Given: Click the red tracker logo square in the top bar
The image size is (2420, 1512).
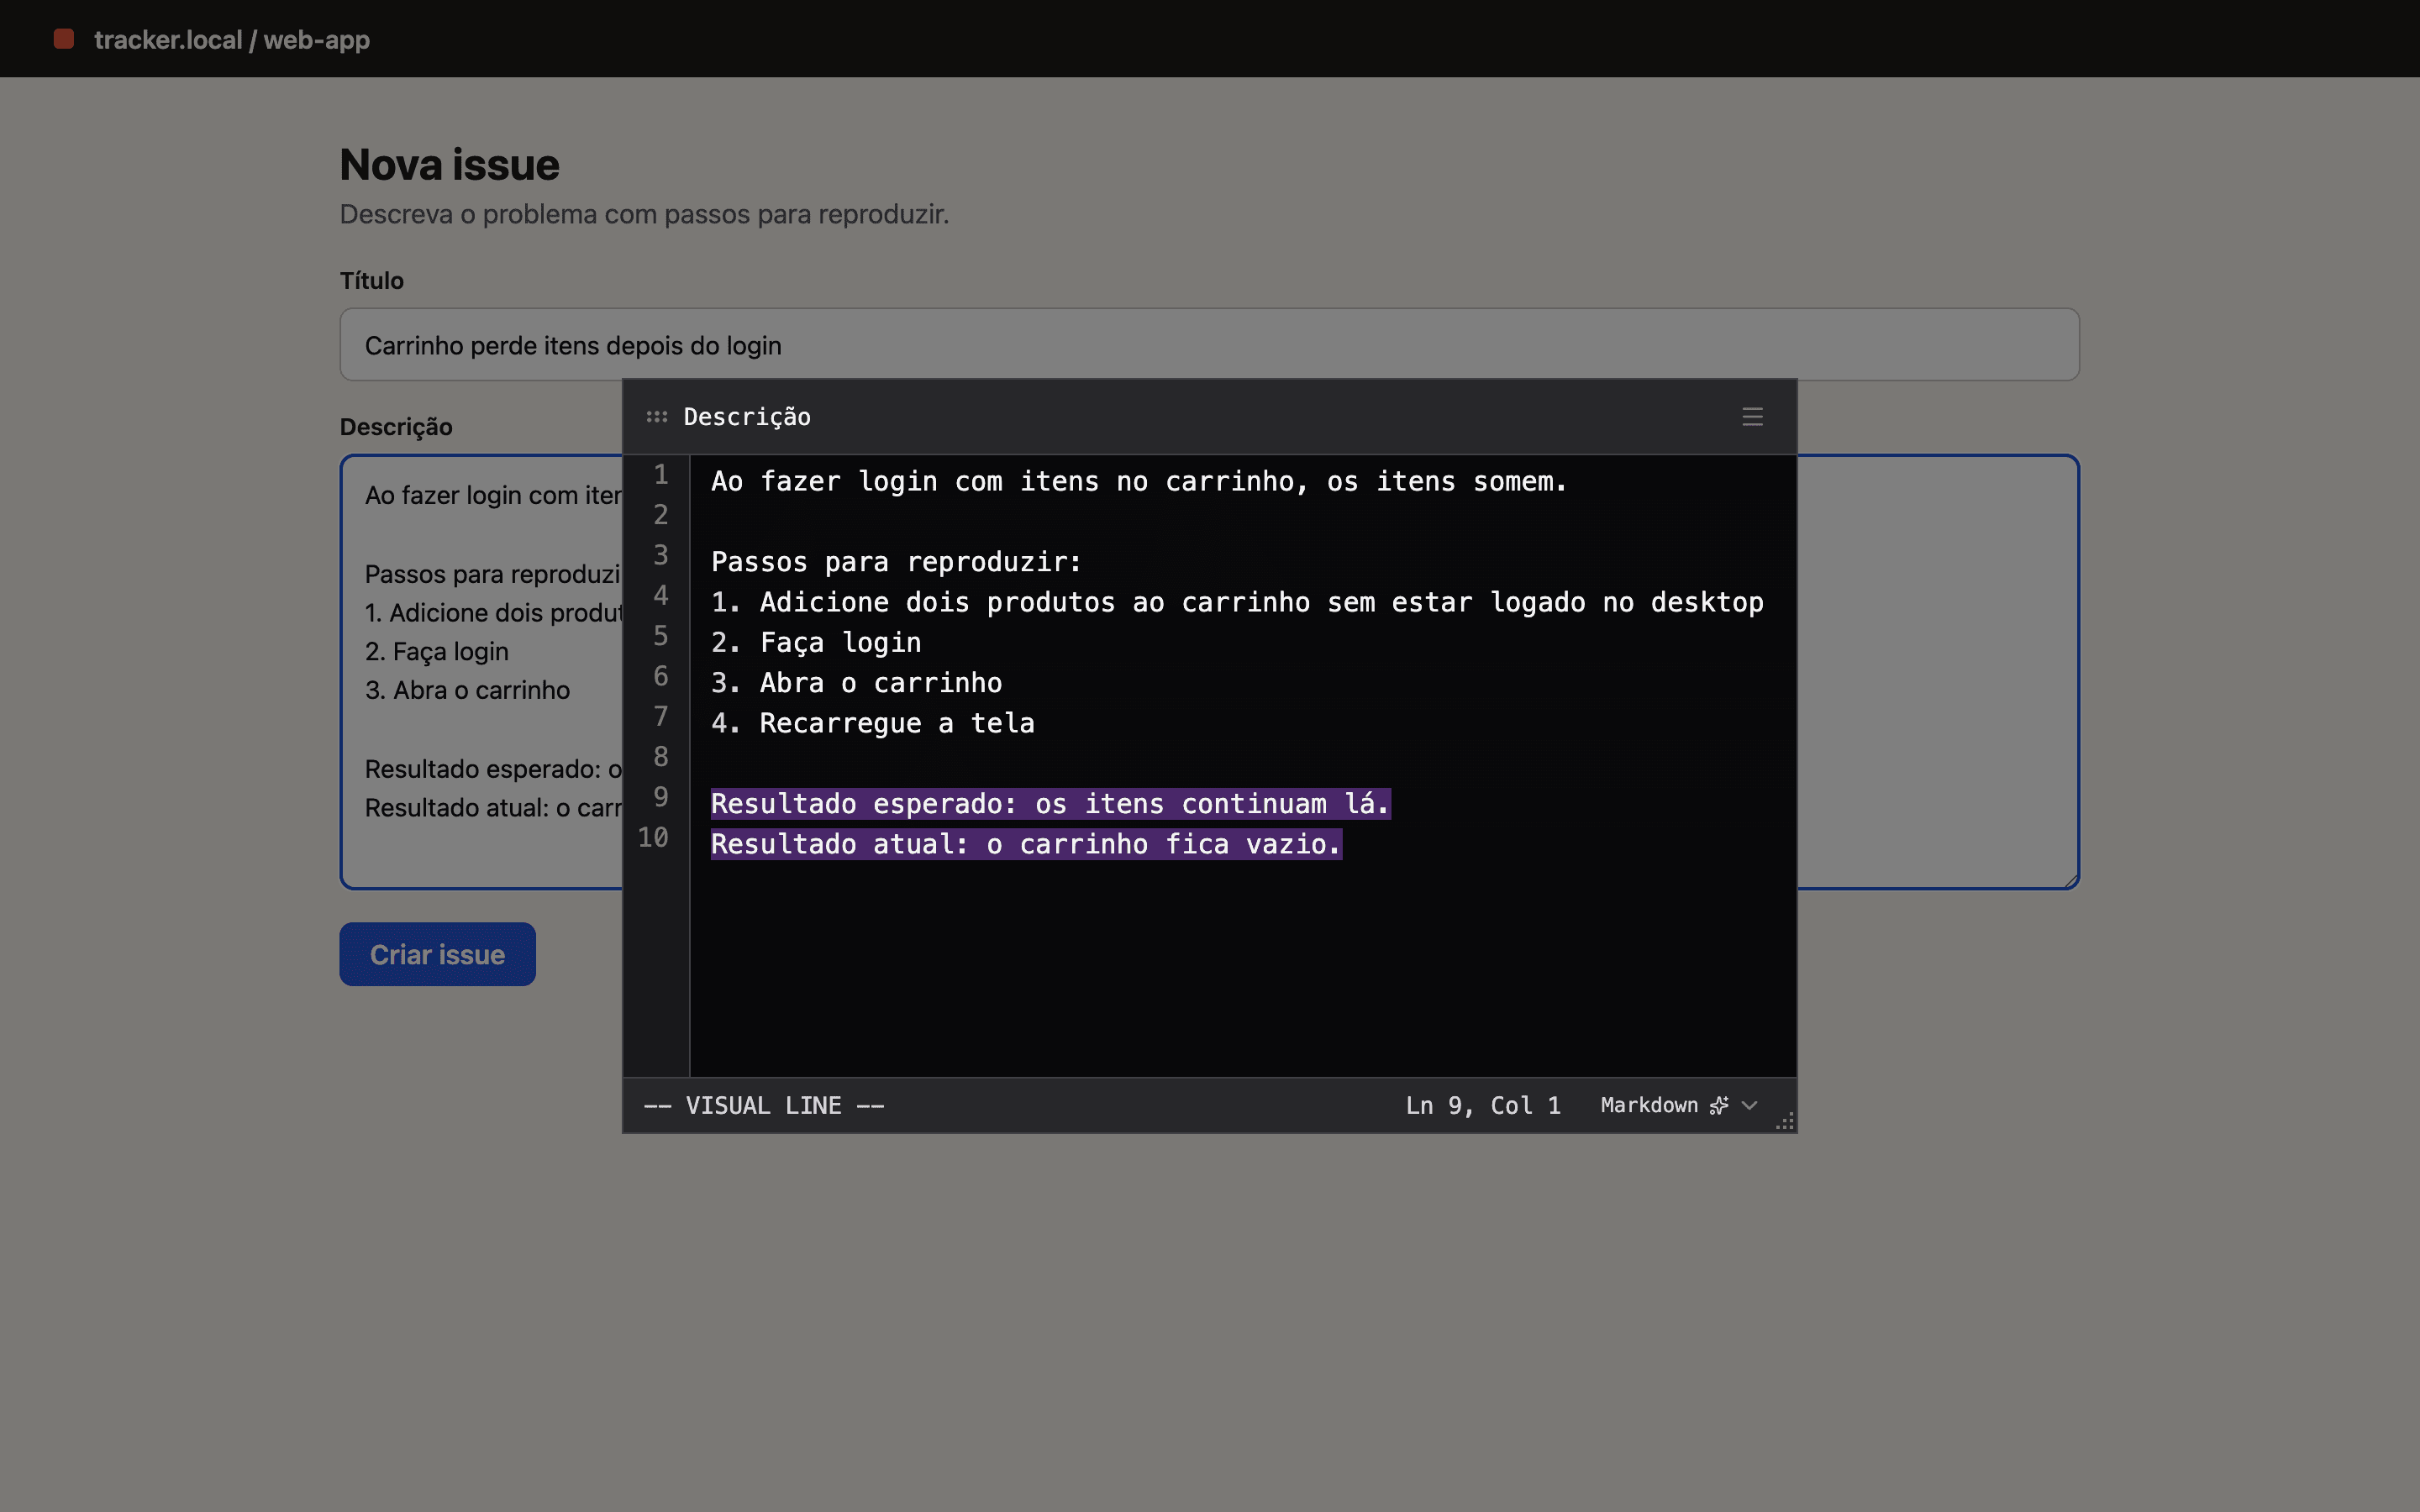Looking at the screenshot, I should 64,39.
